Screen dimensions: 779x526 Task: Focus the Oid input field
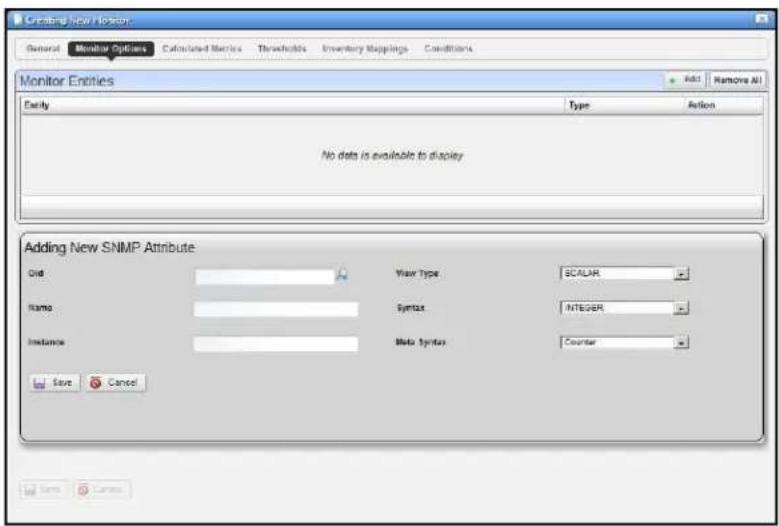[265, 276]
